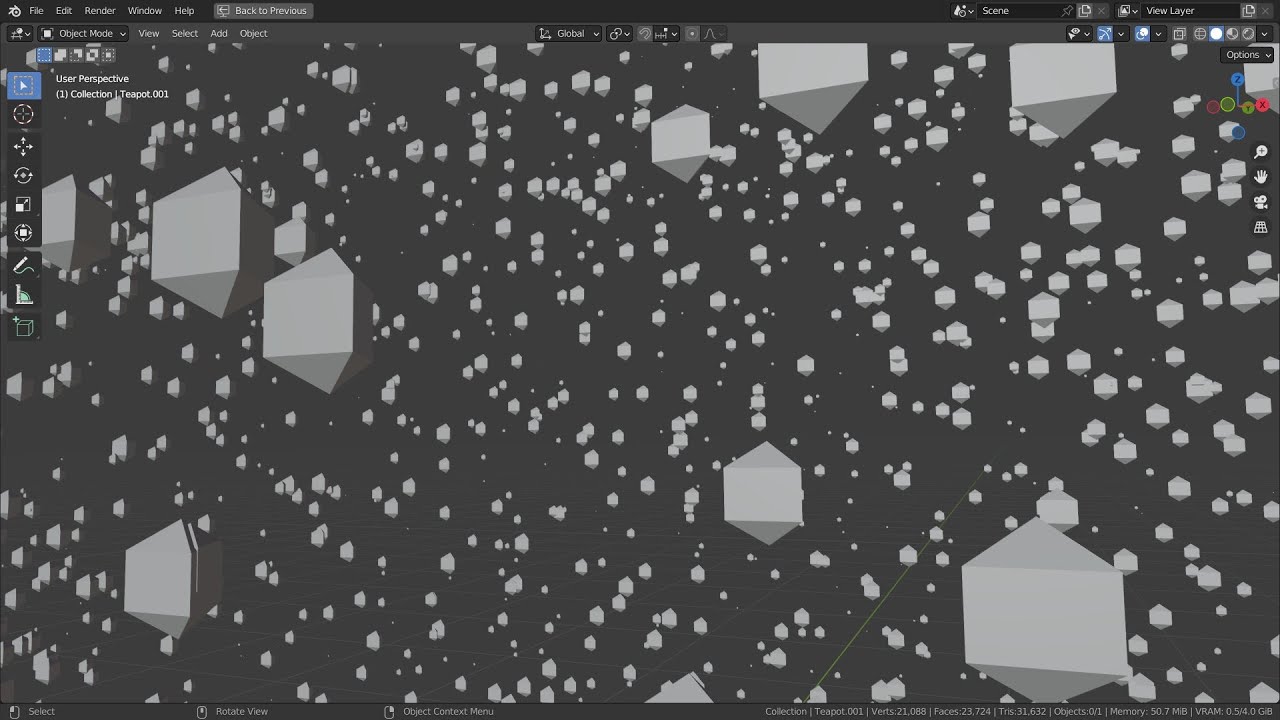Open the Edit menu

click(x=64, y=10)
